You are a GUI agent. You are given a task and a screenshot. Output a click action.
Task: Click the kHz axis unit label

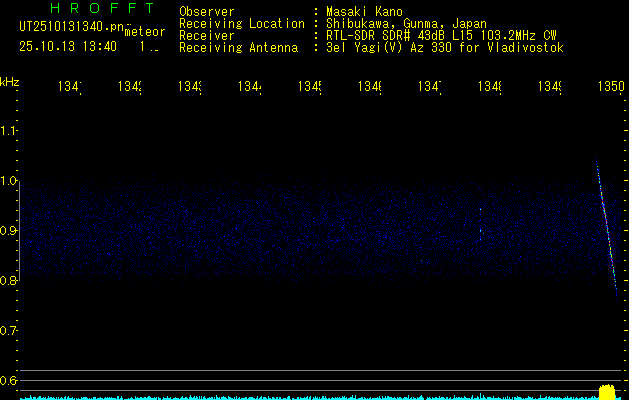[10, 81]
